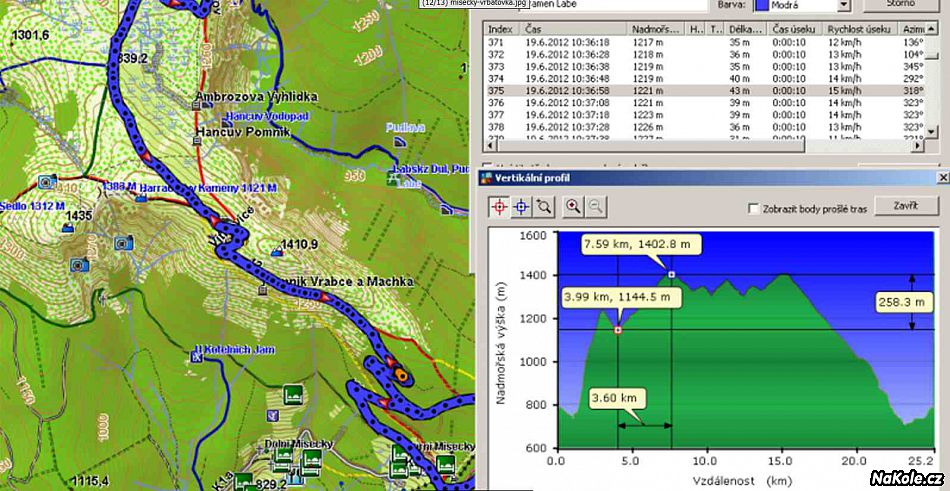Image resolution: width=950 pixels, height=491 pixels.
Task: Click the track list scroll down arrow
Action: click(x=933, y=130)
